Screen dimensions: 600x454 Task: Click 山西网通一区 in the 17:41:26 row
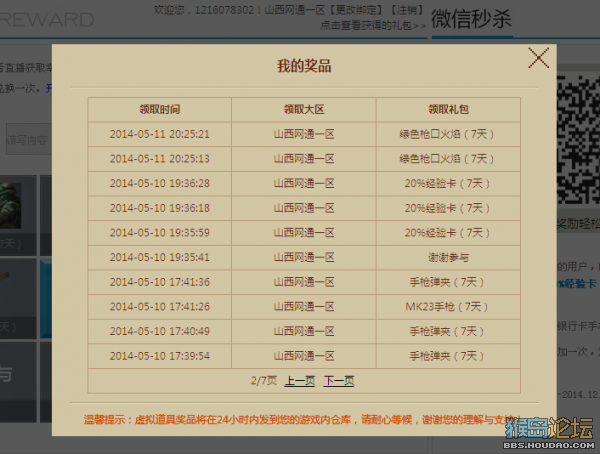(304, 306)
